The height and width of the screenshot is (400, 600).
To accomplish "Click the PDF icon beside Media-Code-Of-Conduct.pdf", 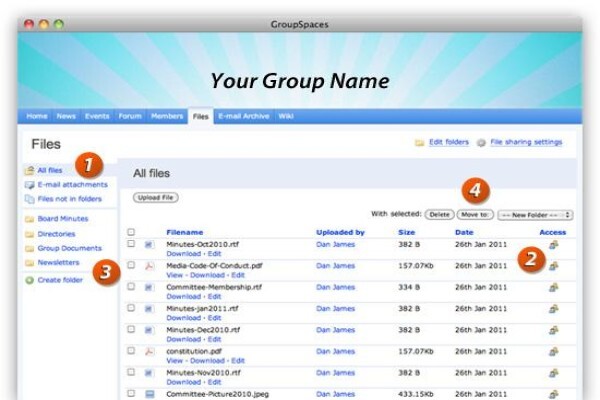I will [x=149, y=266].
